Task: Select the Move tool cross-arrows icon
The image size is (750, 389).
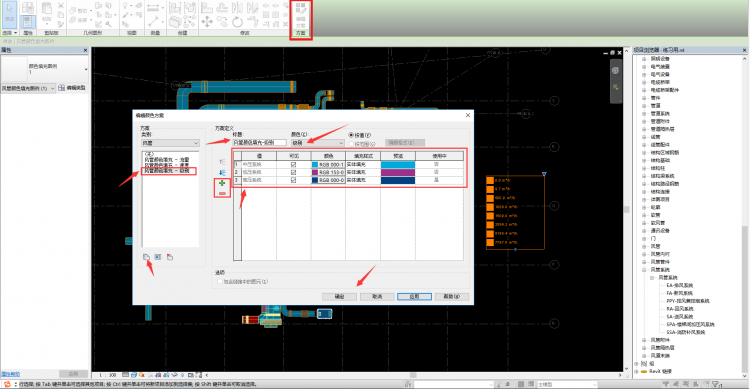Action: 207,21
